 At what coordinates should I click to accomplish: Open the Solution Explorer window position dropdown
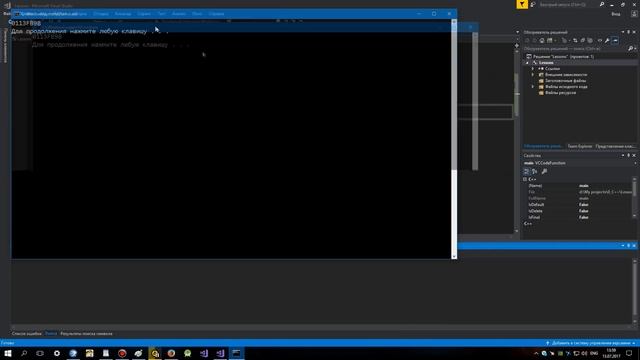[x=623, y=32]
